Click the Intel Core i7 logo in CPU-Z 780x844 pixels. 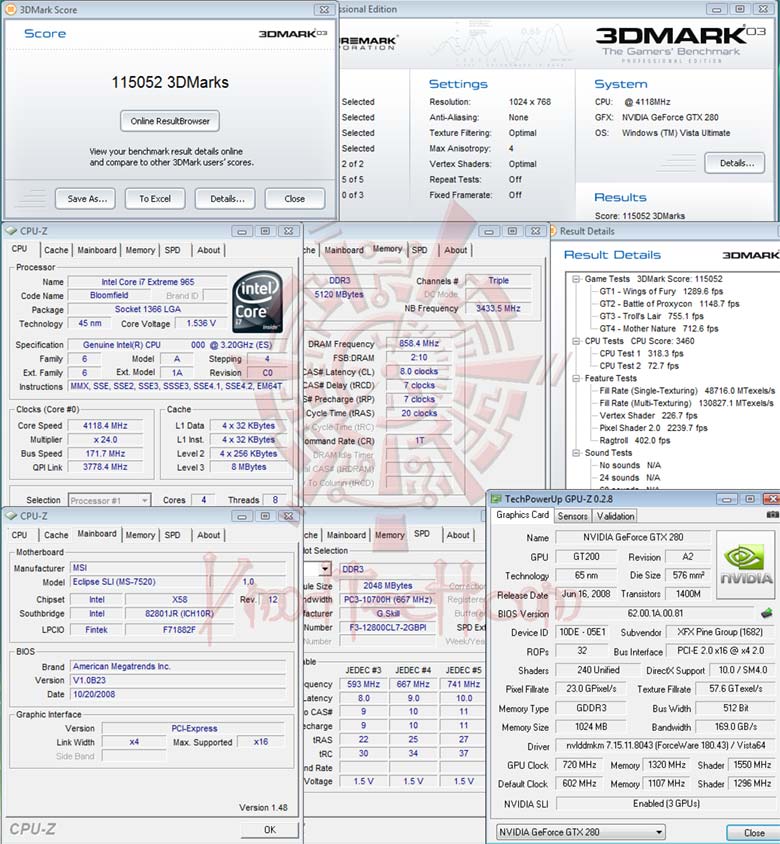pos(258,301)
